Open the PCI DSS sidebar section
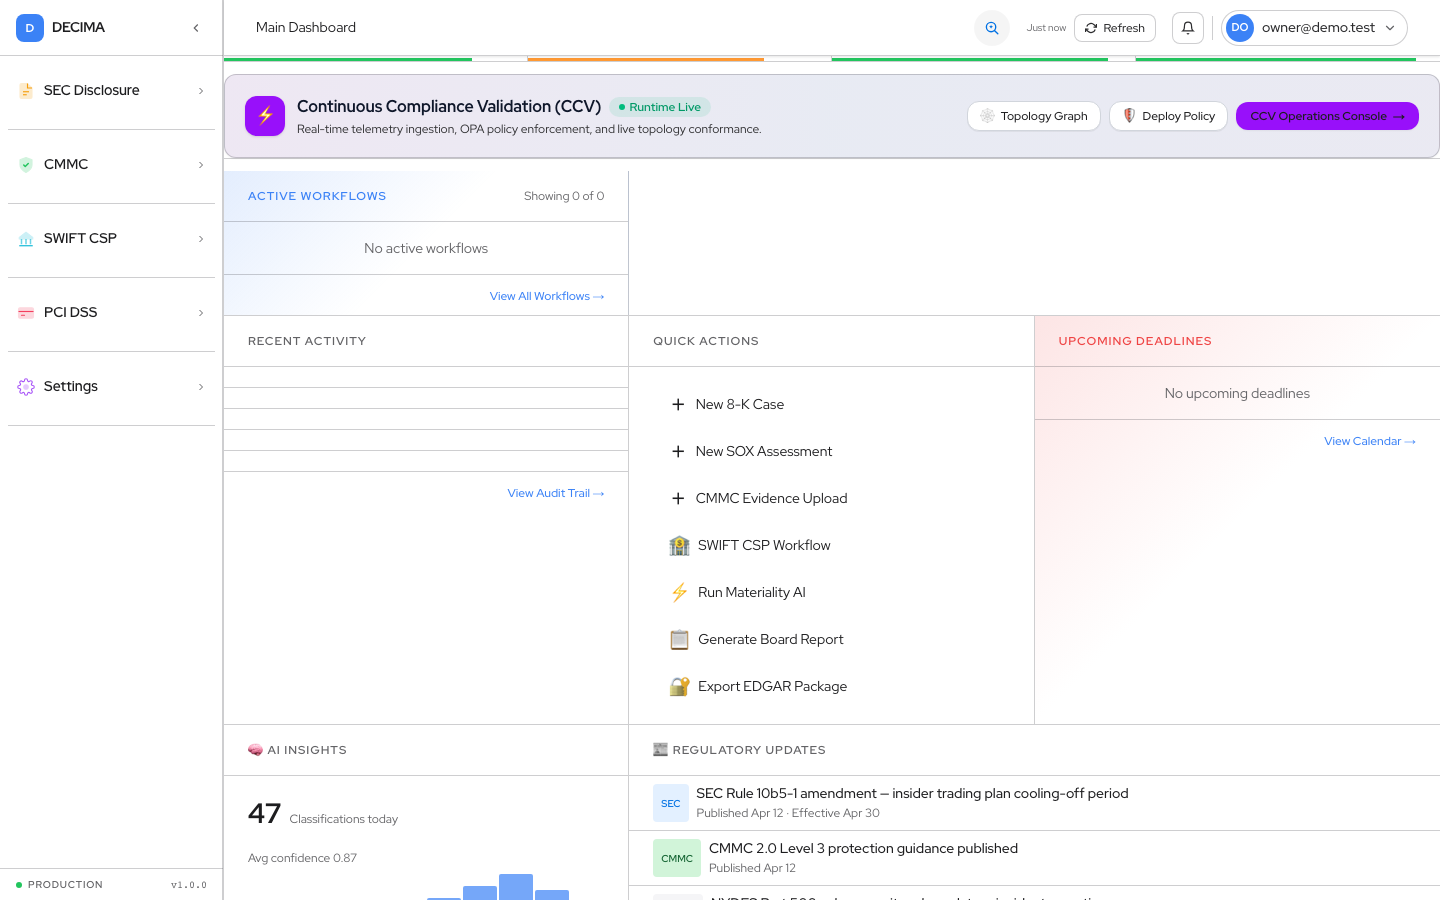This screenshot has width=1440, height=900. 111,313
